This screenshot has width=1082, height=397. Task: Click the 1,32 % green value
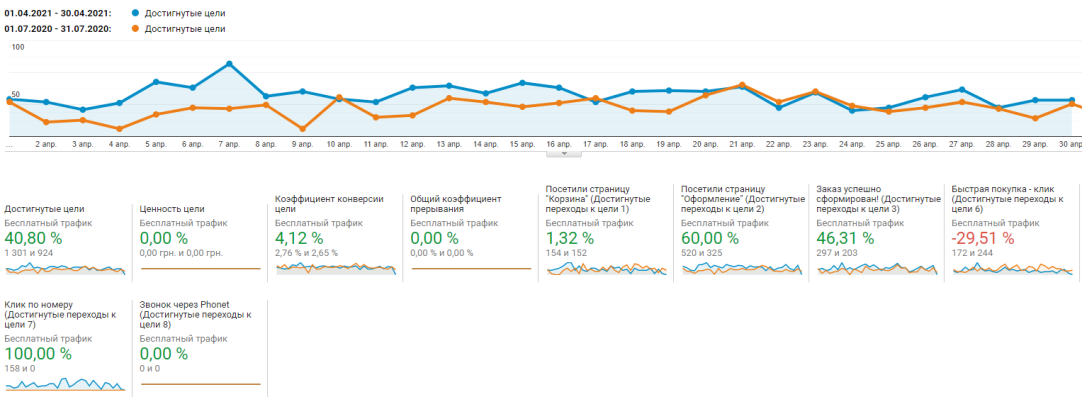tap(569, 238)
